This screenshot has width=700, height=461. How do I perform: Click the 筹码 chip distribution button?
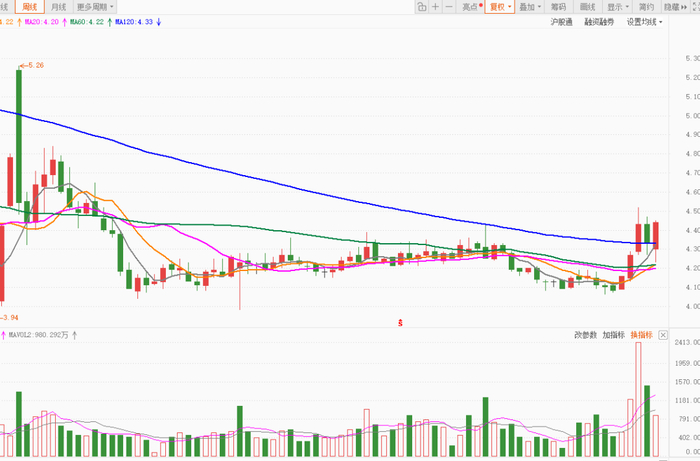click(558, 7)
